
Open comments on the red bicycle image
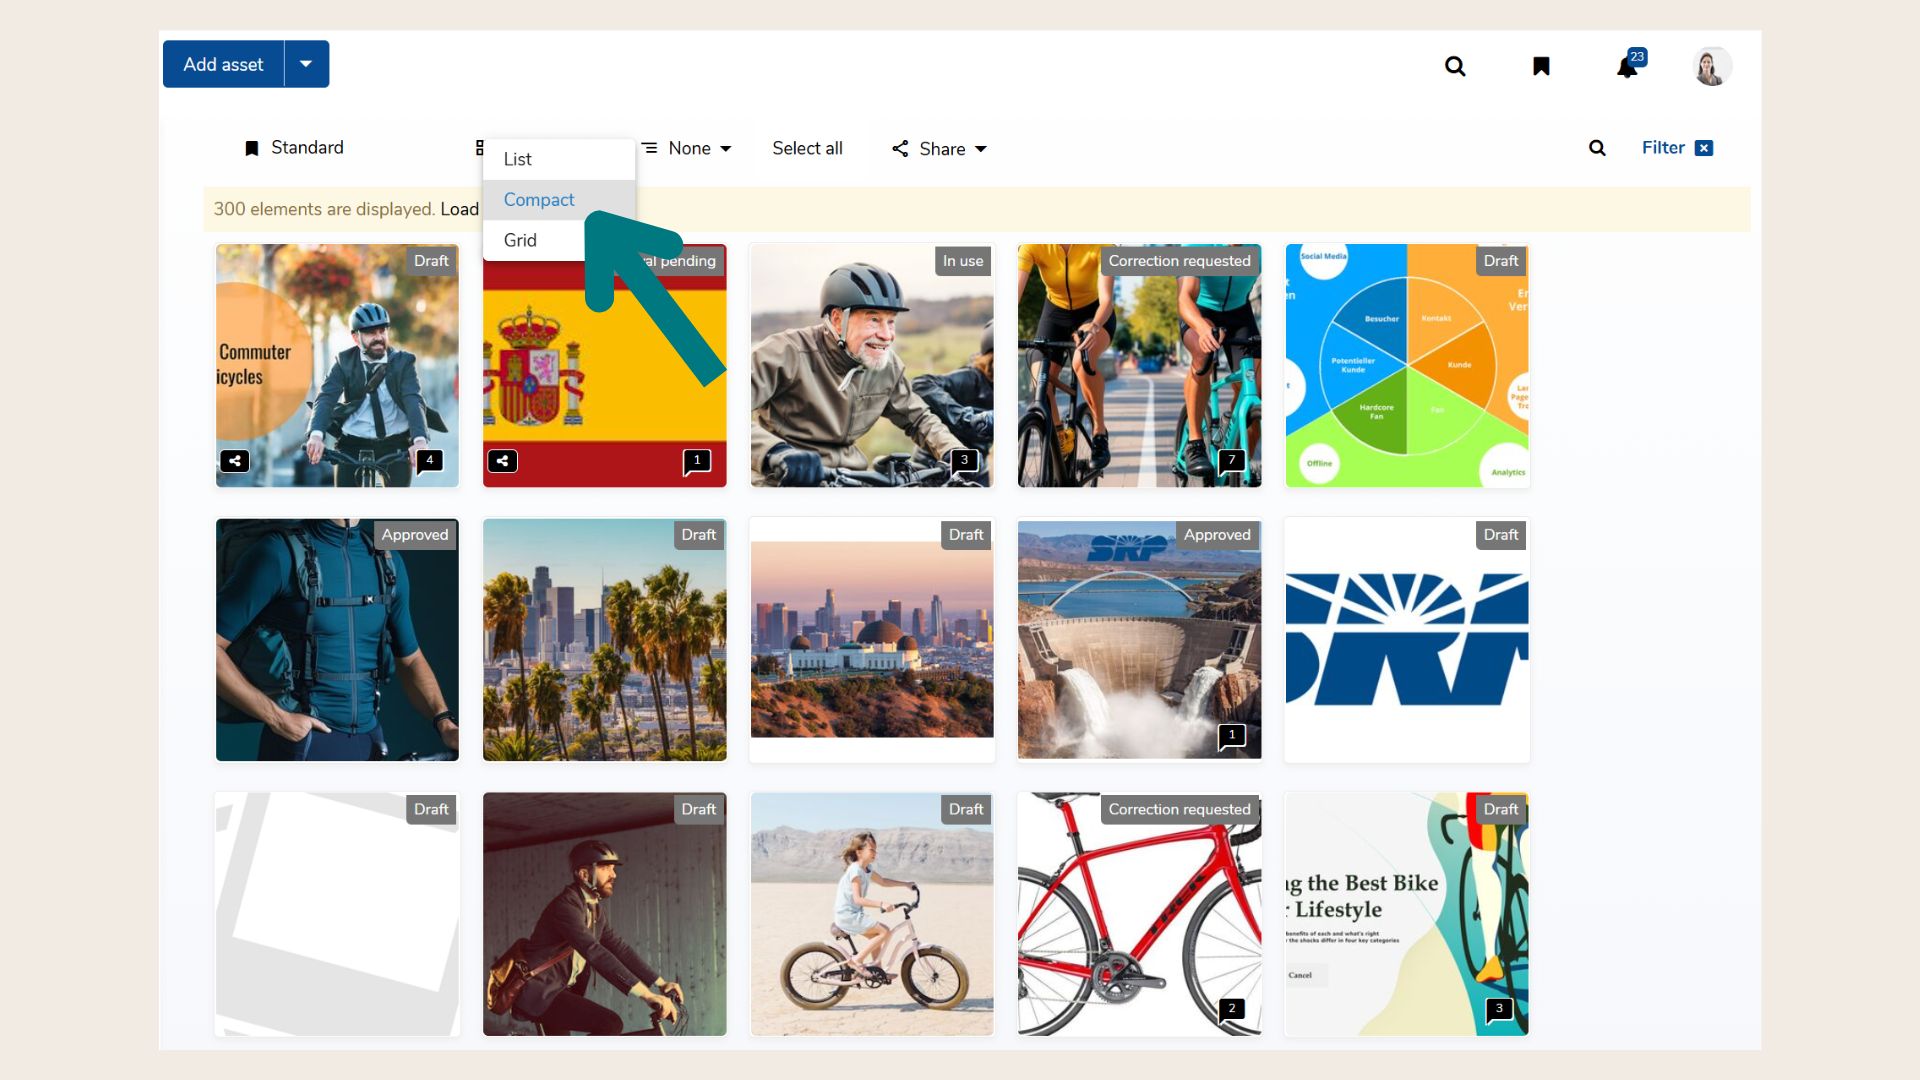pos(1232,1009)
